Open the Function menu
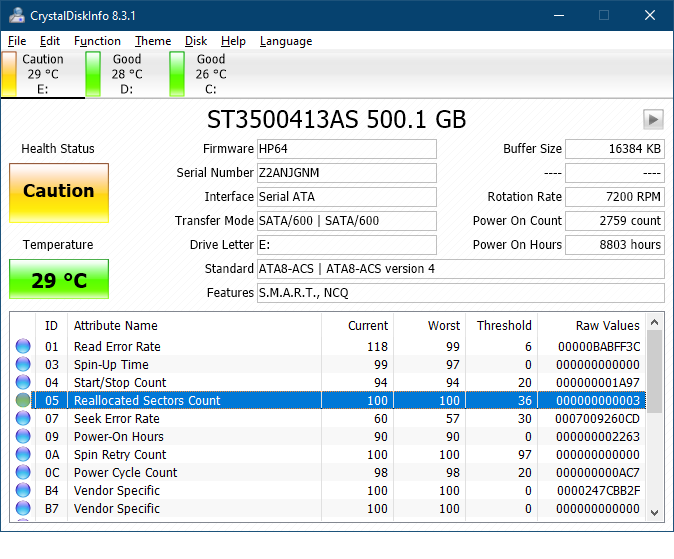Image resolution: width=674 pixels, height=559 pixels. pyautogui.click(x=97, y=41)
